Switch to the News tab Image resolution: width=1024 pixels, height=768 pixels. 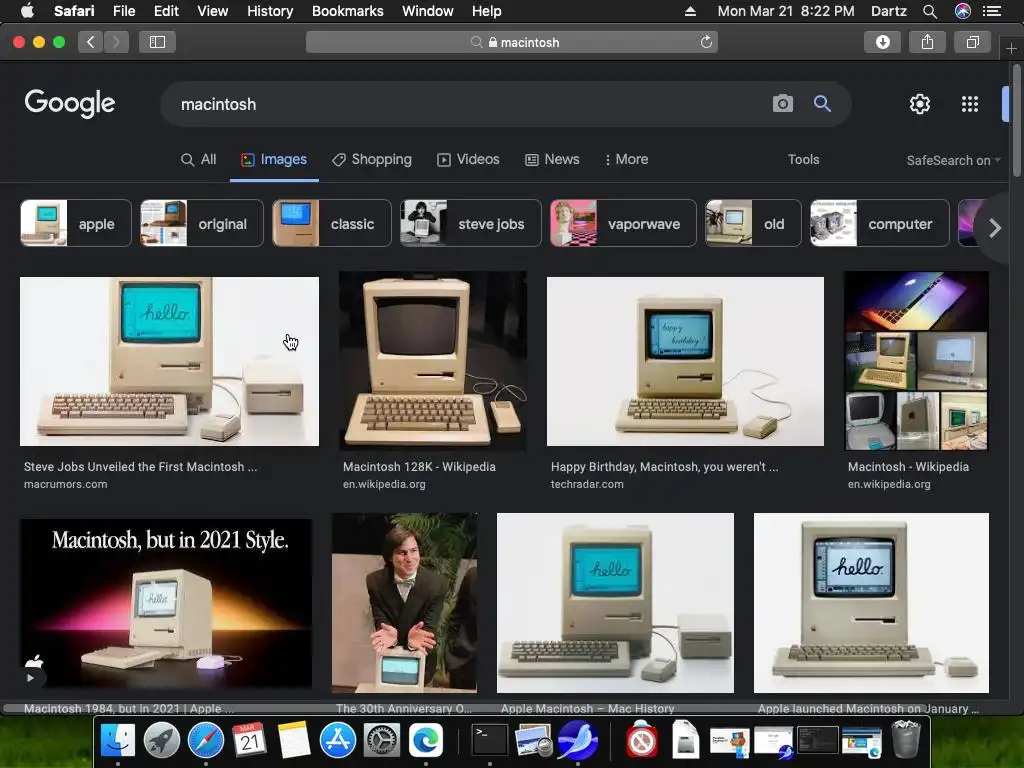(552, 159)
